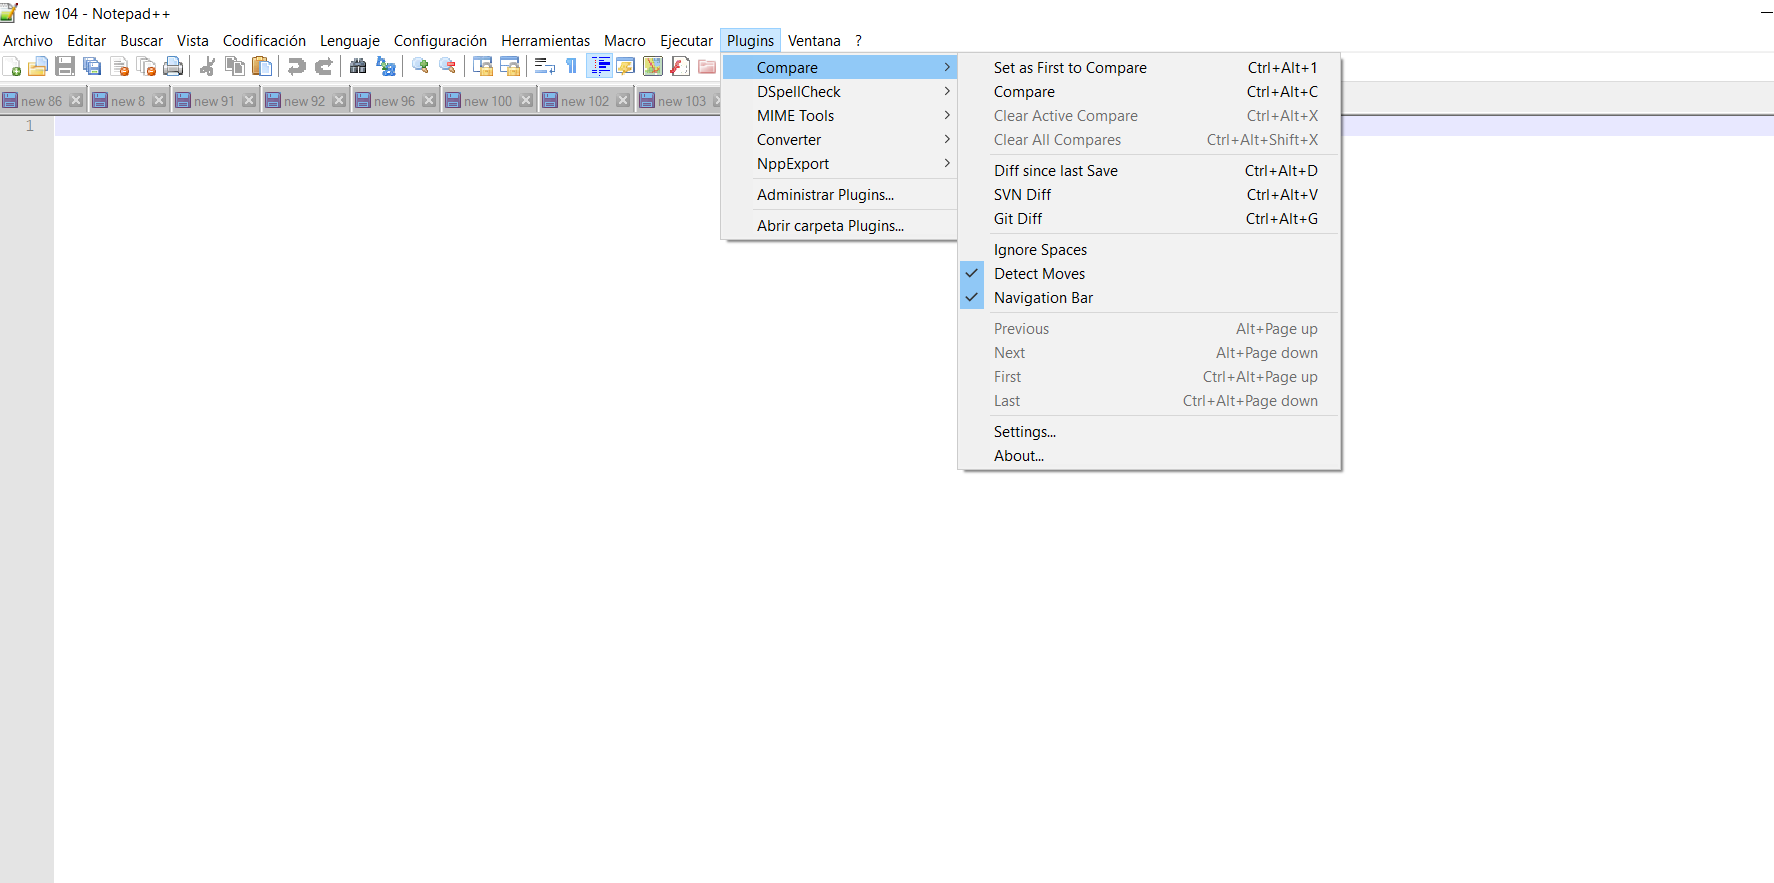Screen dimensions: 1774x883
Task: Print the document using the printer icon
Action: click(173, 67)
